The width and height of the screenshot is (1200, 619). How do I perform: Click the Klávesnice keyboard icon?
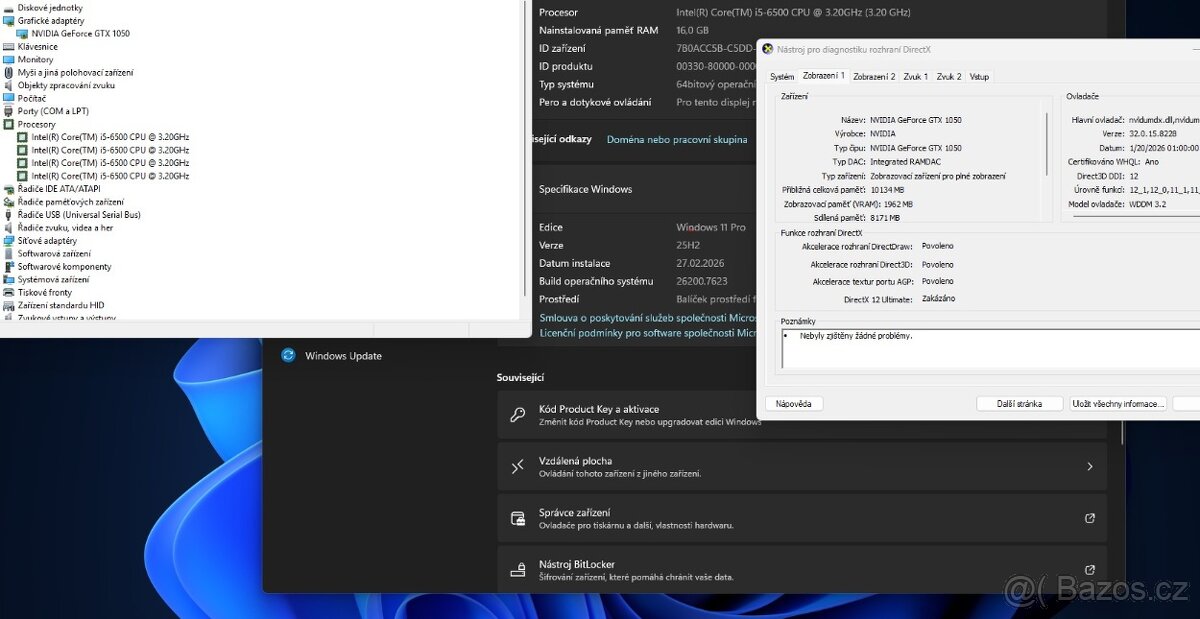pos(9,47)
